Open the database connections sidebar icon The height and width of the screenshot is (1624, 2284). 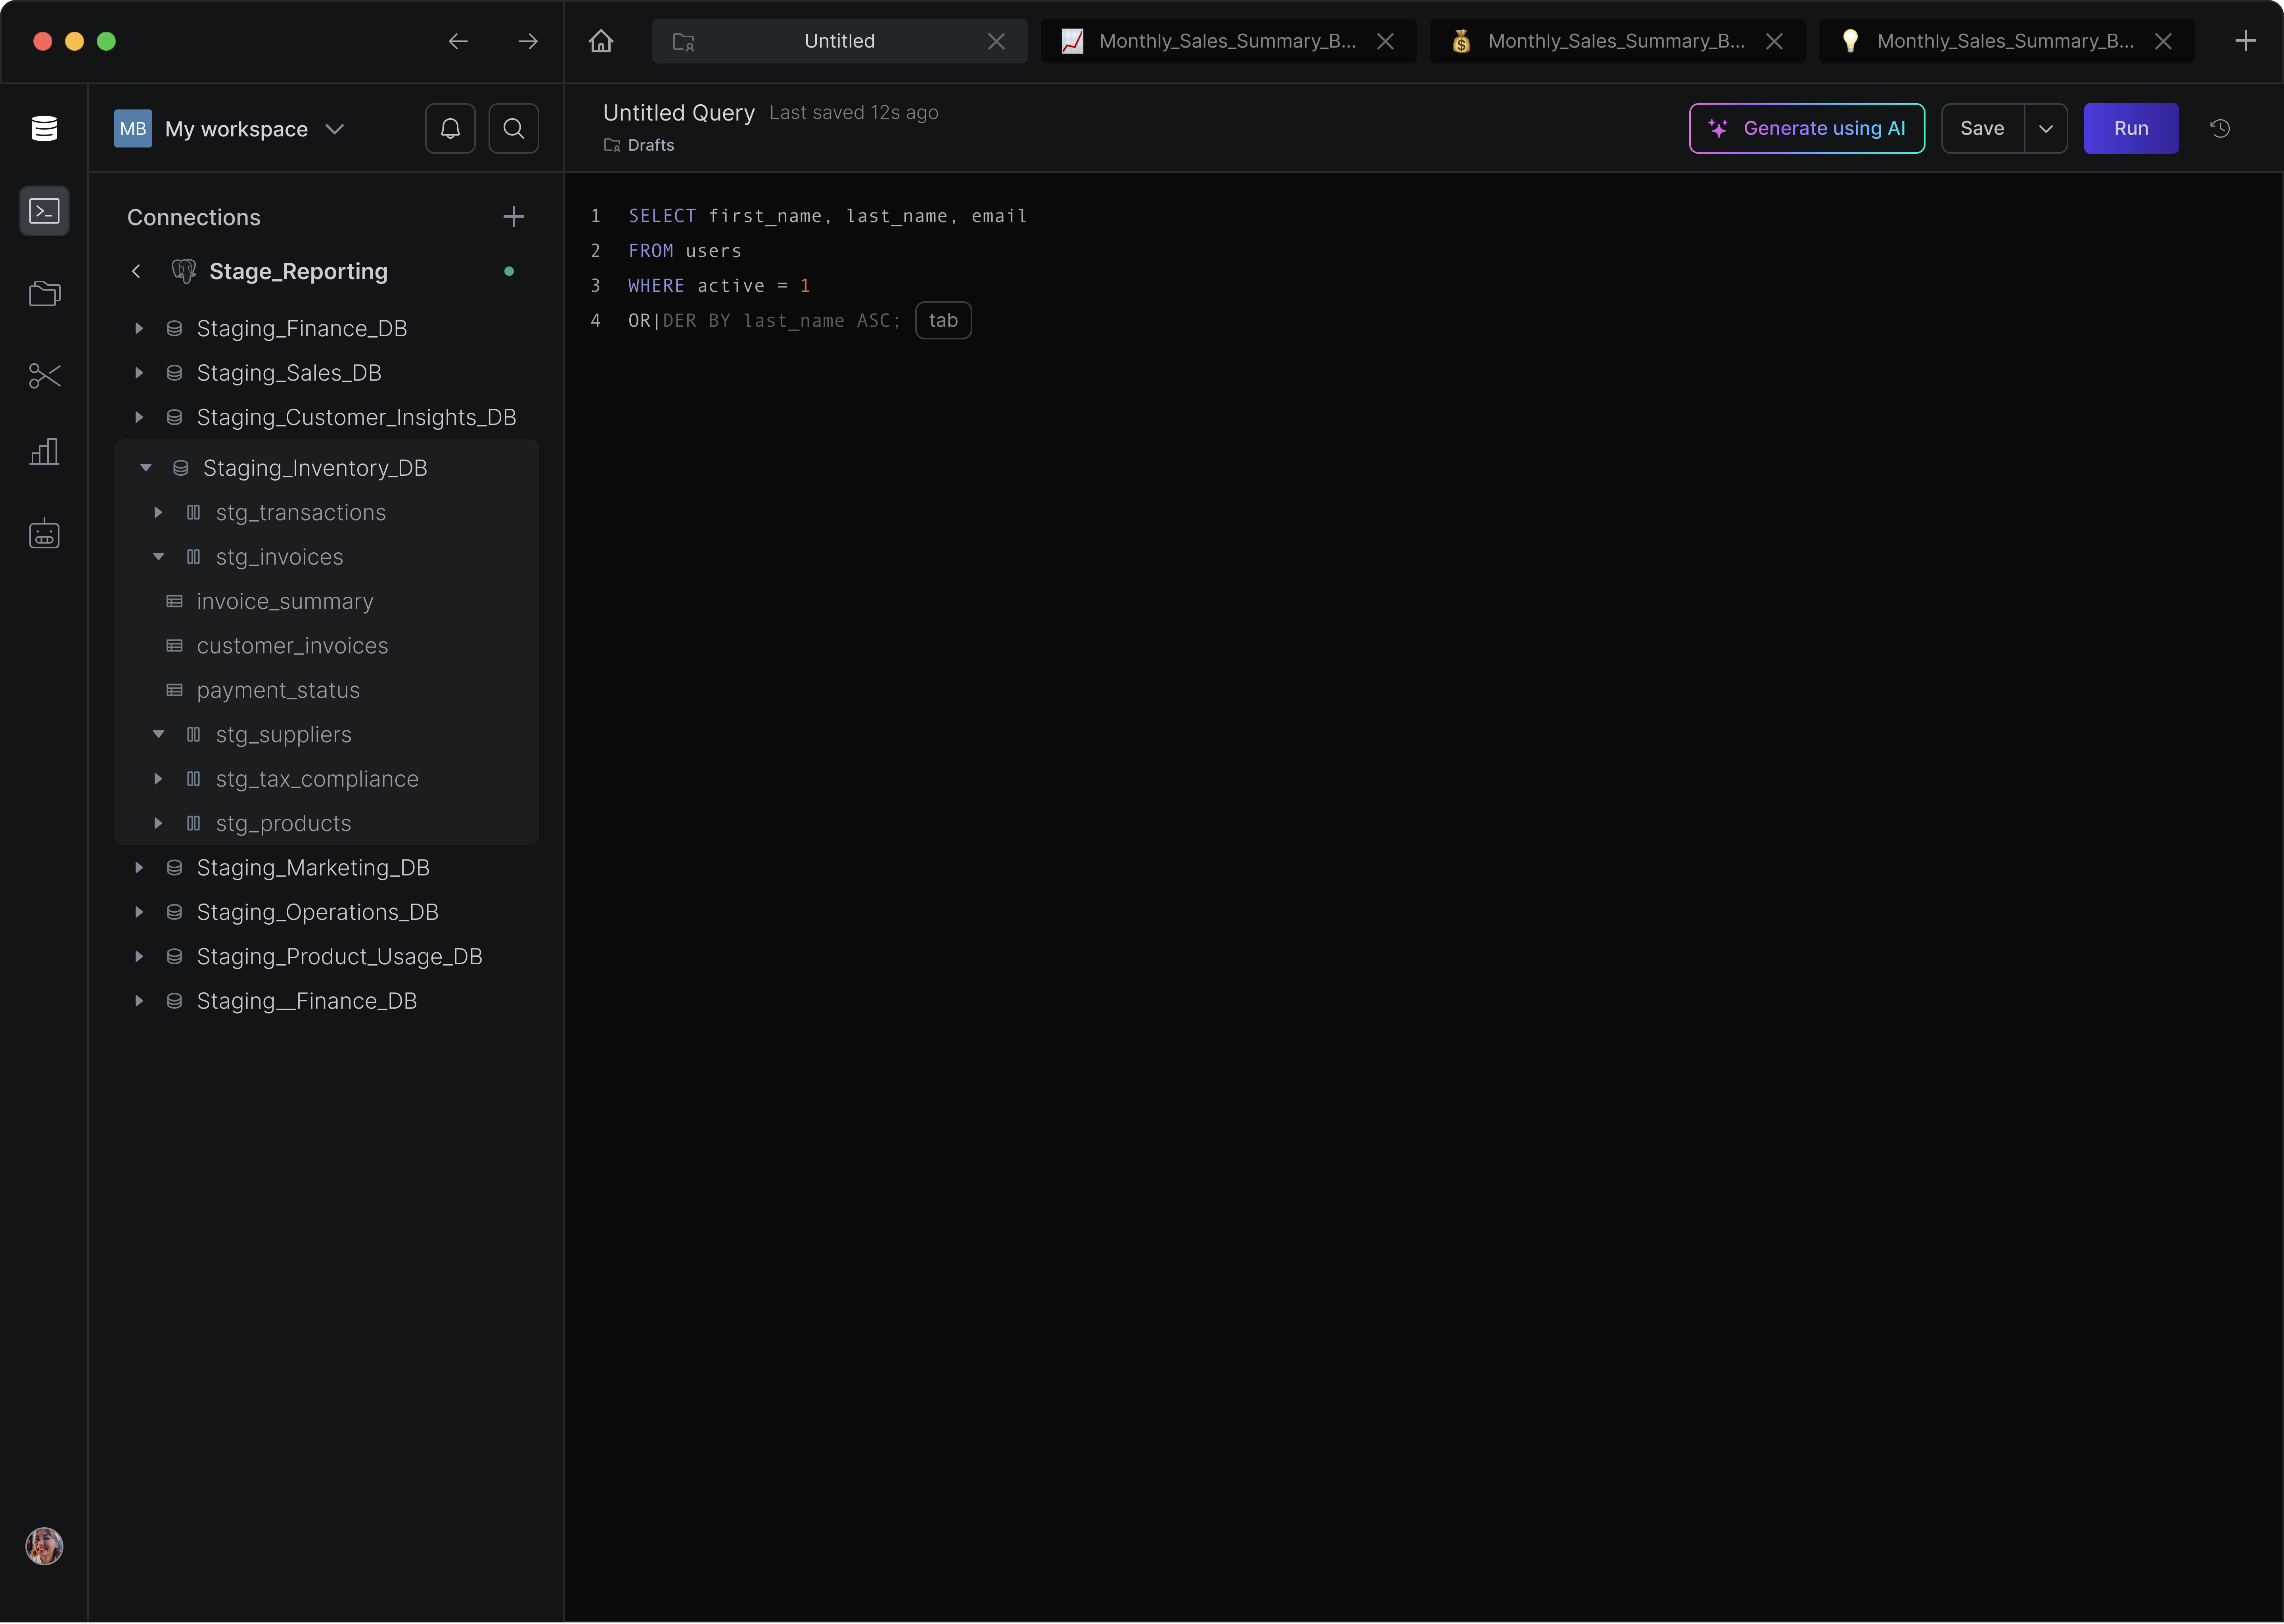click(44, 128)
